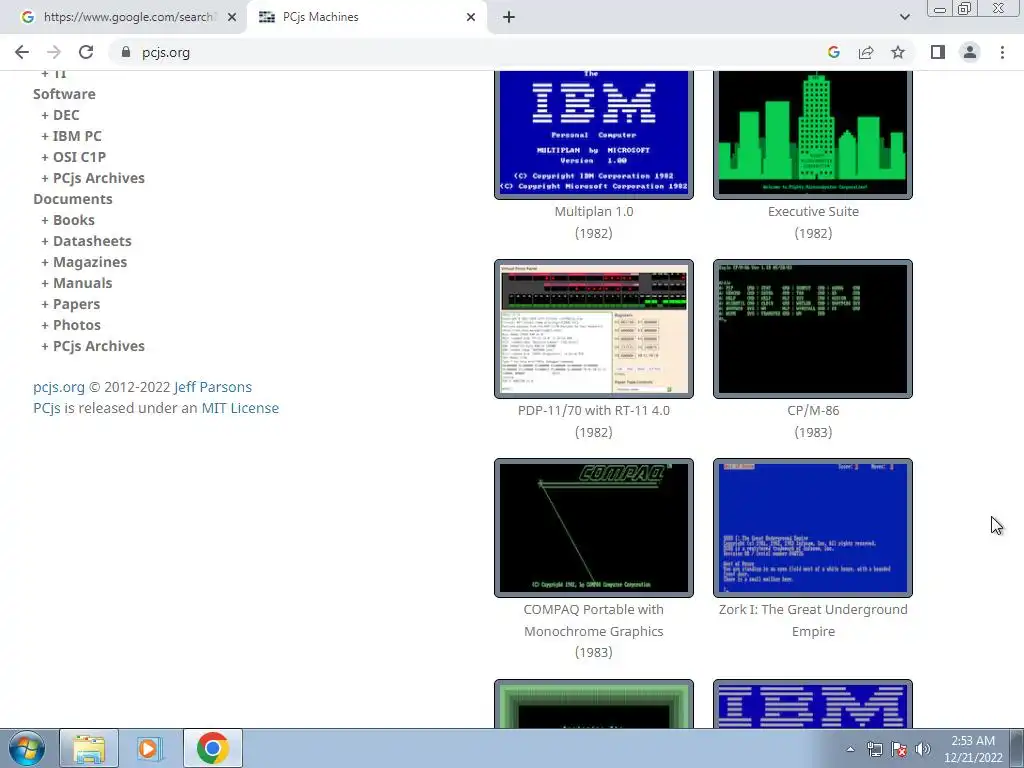Open the Multiplan 1.0 thumbnail

coord(594,135)
